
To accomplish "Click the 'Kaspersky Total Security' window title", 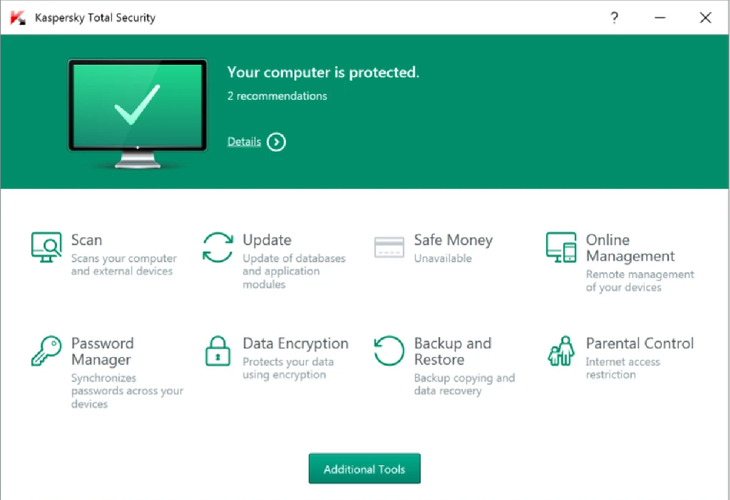I will coord(95,18).
